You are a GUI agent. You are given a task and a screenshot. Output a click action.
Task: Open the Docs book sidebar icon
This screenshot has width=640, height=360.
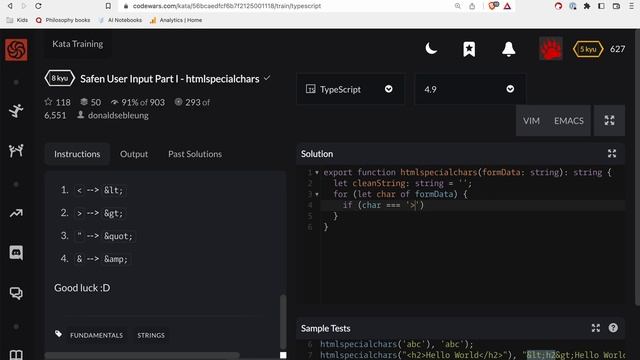[x=16, y=355]
